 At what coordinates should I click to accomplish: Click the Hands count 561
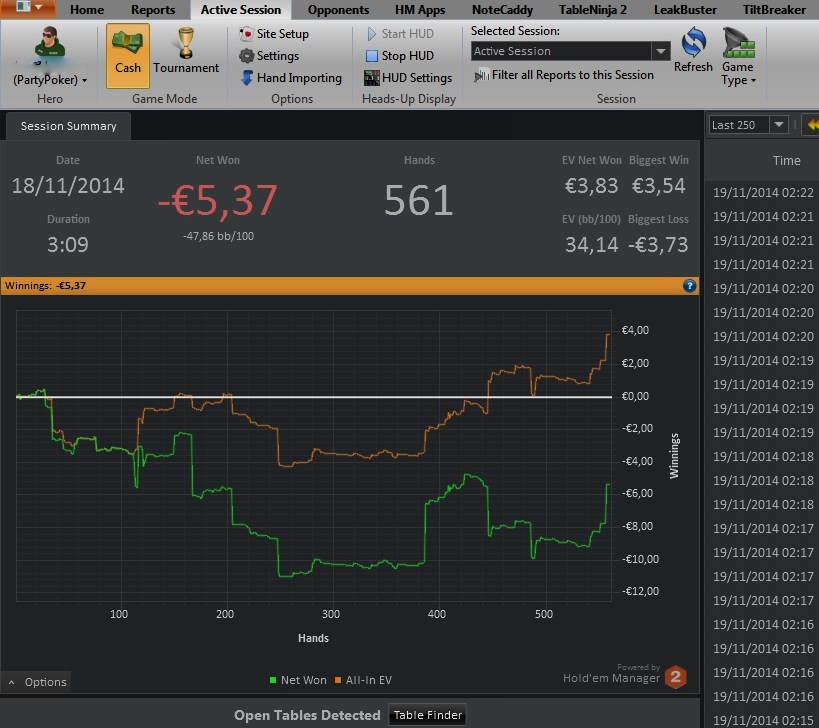(419, 200)
